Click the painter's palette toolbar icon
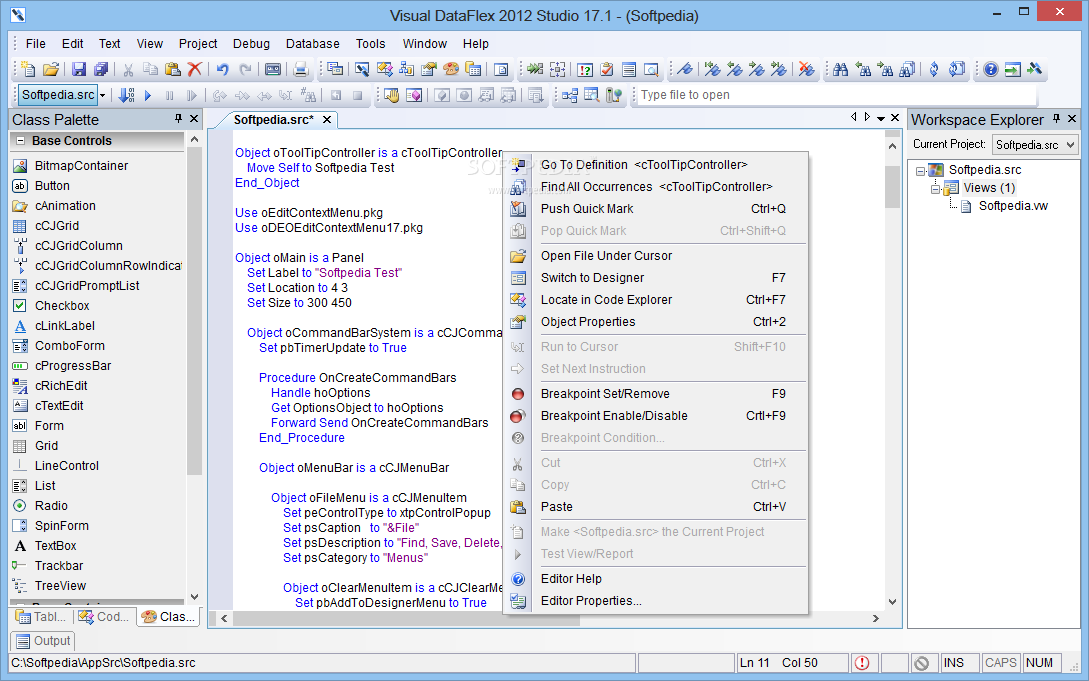Image resolution: width=1089 pixels, height=681 pixels. [451, 69]
